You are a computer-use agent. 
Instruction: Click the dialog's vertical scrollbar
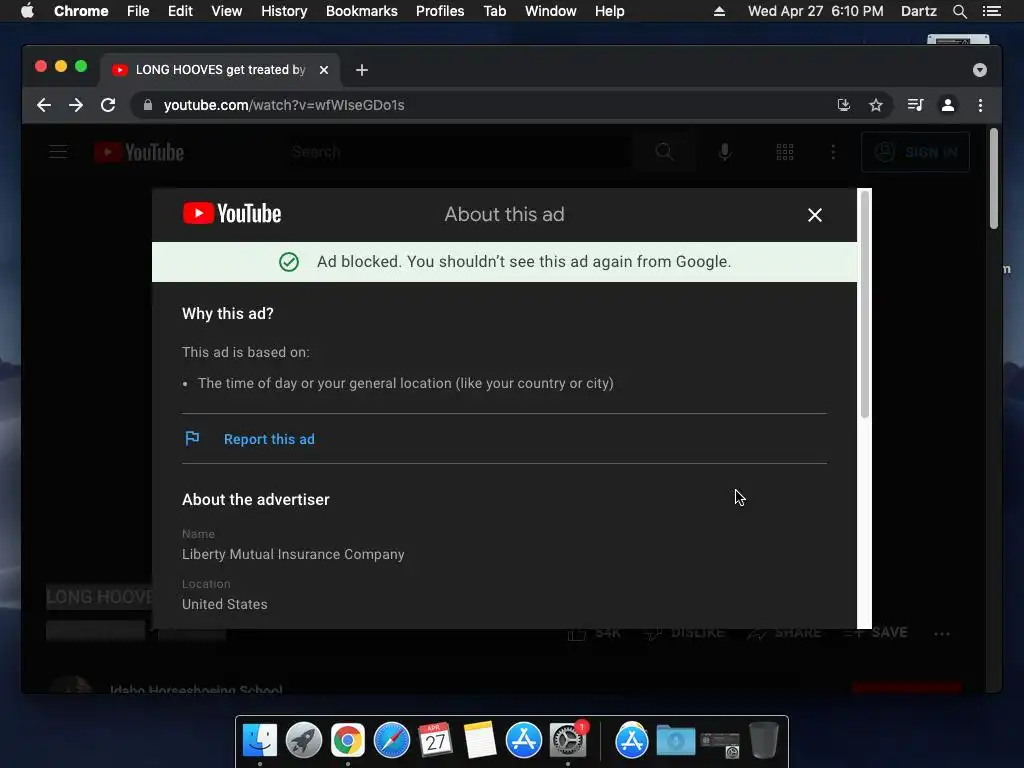[x=865, y=306]
